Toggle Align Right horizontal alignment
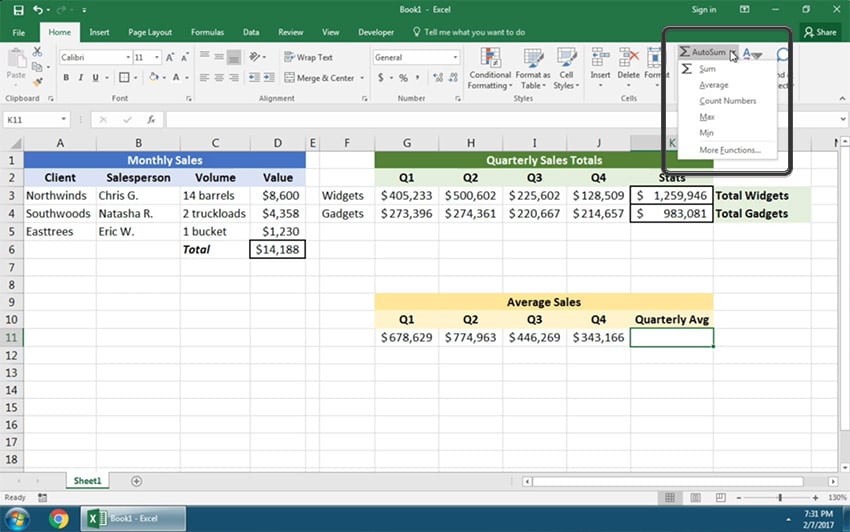 tap(234, 78)
